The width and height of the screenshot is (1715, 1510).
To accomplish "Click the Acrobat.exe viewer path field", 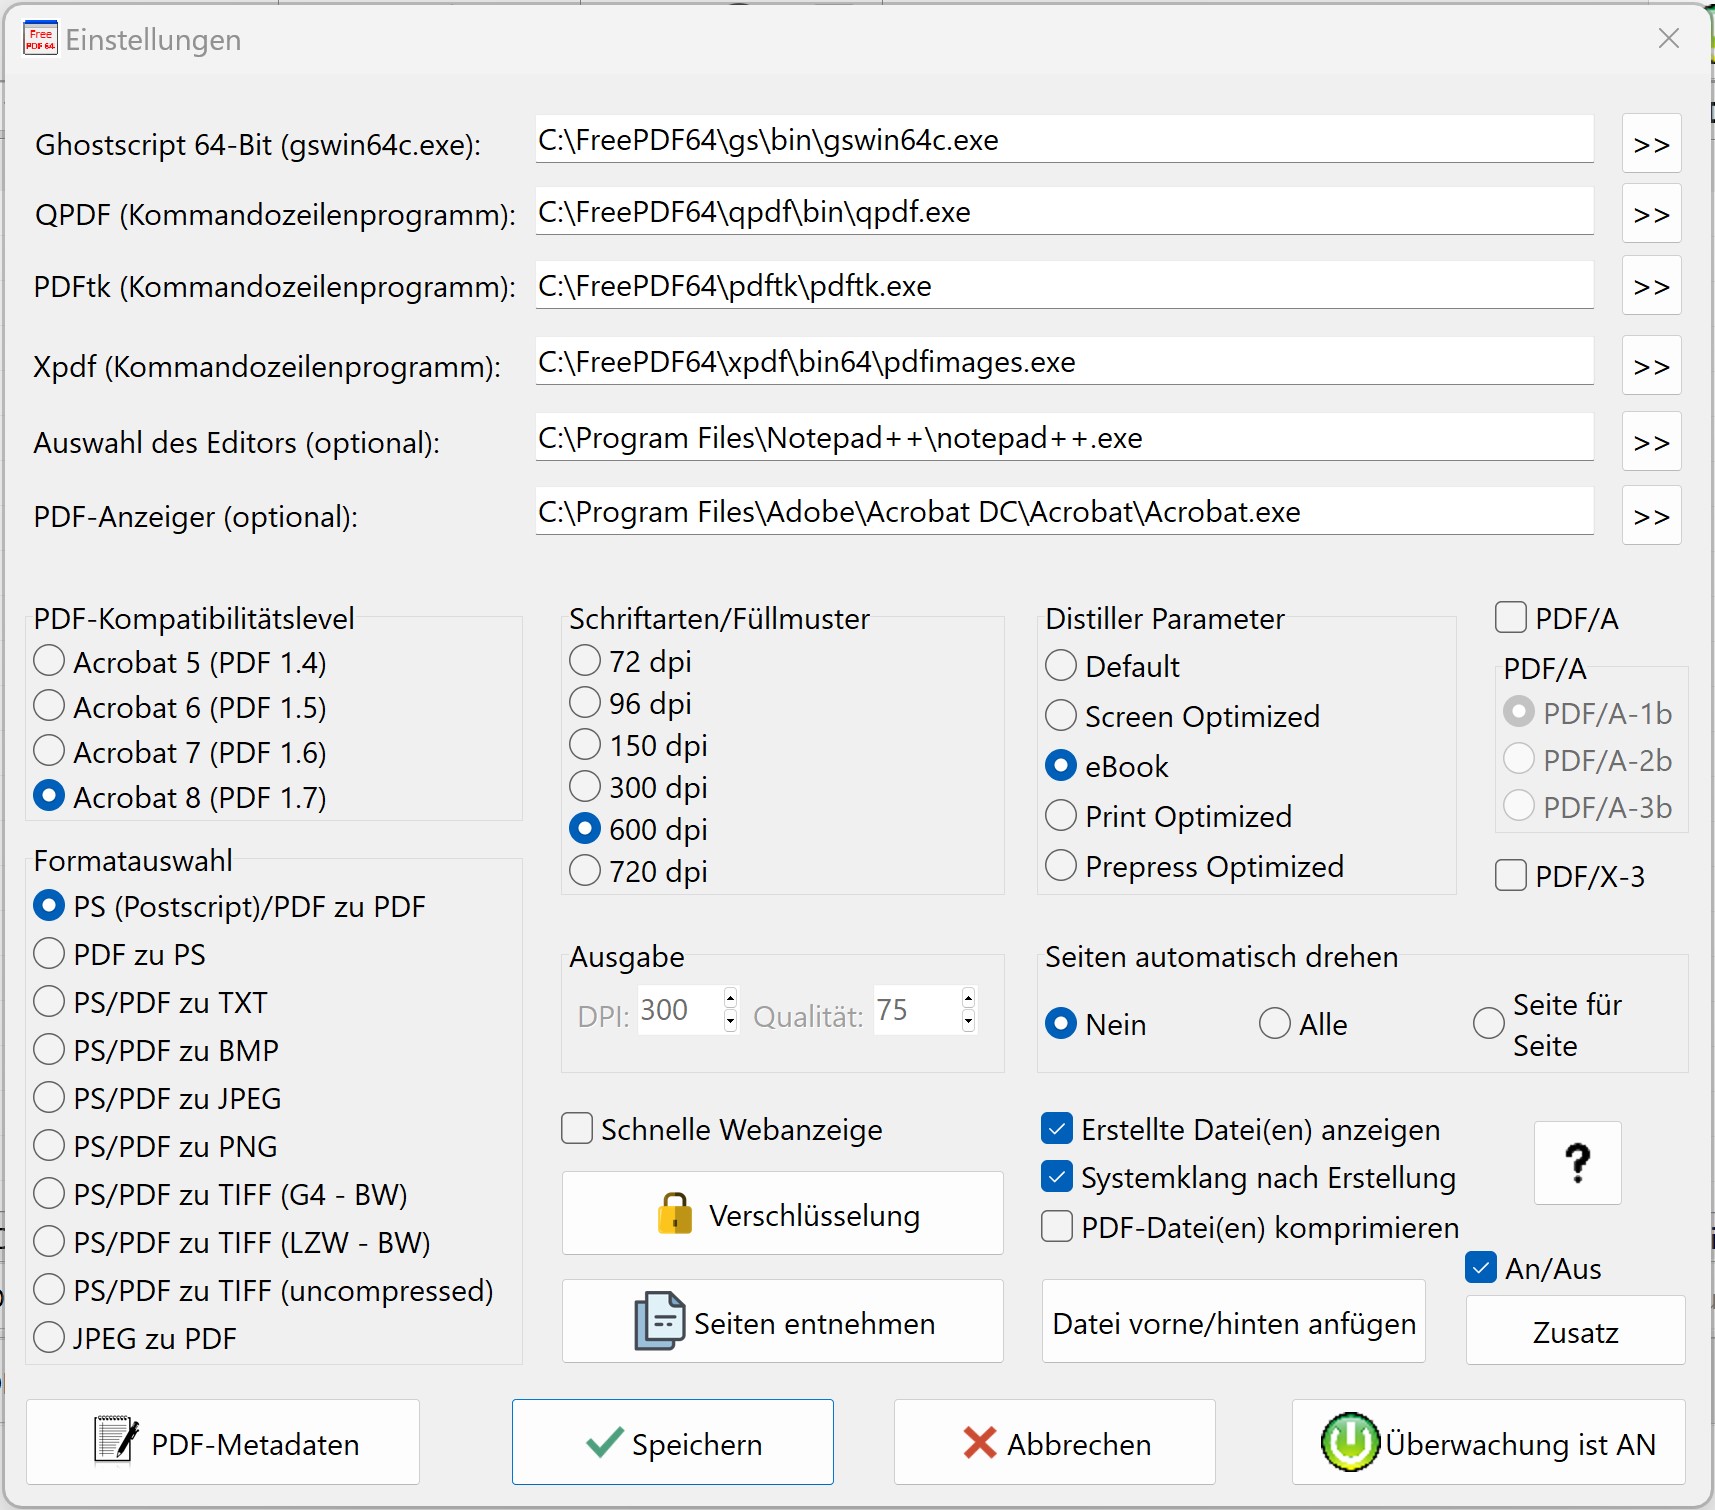I will 1064,512.
